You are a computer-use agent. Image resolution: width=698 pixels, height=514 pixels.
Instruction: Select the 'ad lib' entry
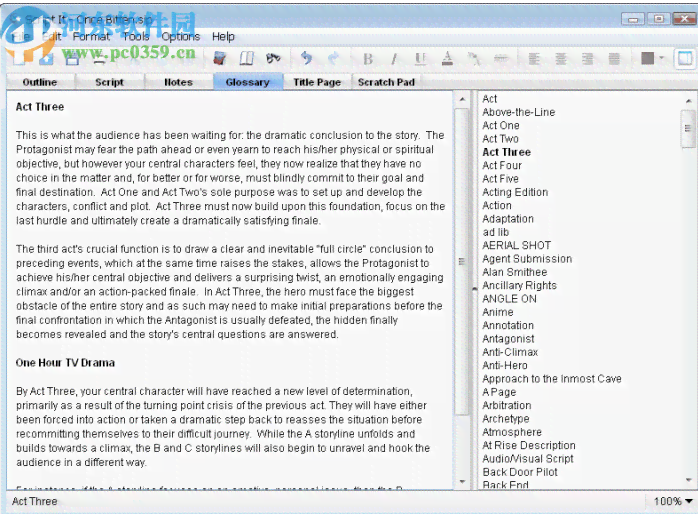click(x=495, y=232)
